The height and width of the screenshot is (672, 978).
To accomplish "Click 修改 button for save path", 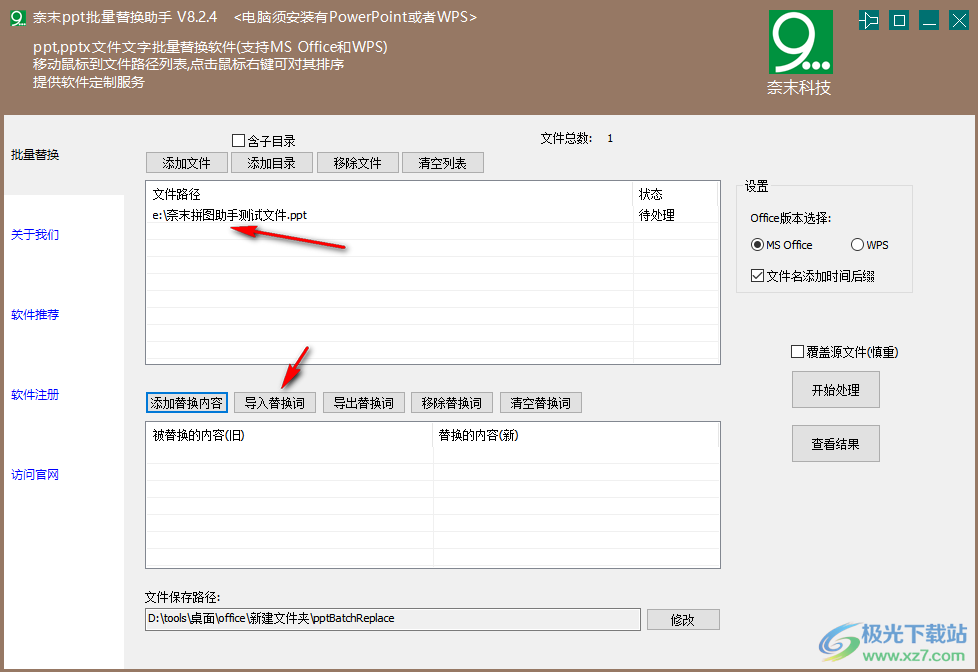I will [683, 620].
